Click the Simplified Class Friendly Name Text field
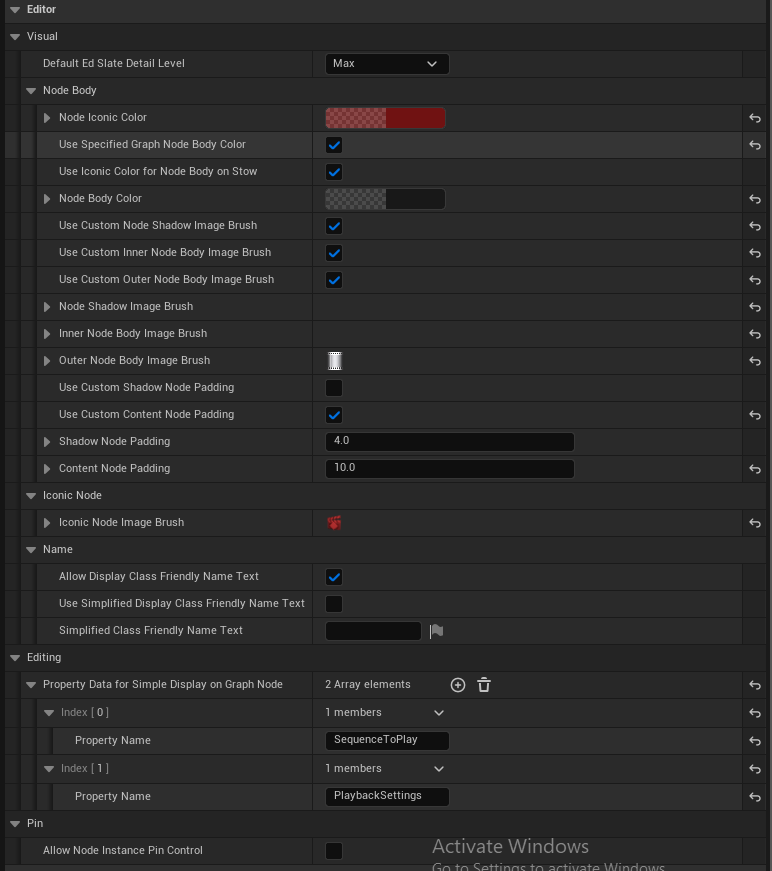The height and width of the screenshot is (871, 772). click(373, 631)
